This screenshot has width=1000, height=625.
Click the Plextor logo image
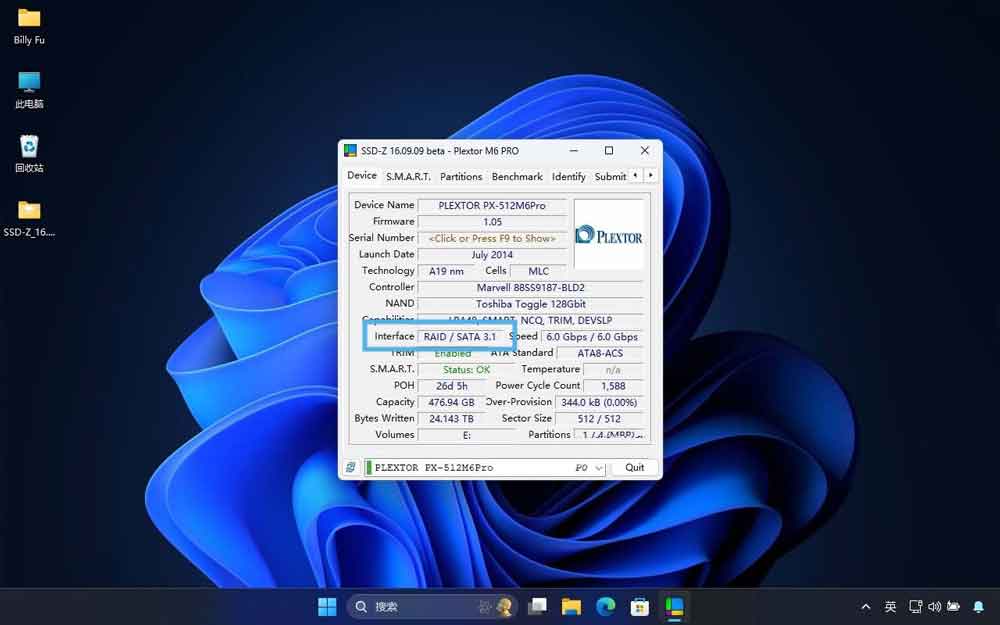pos(609,235)
